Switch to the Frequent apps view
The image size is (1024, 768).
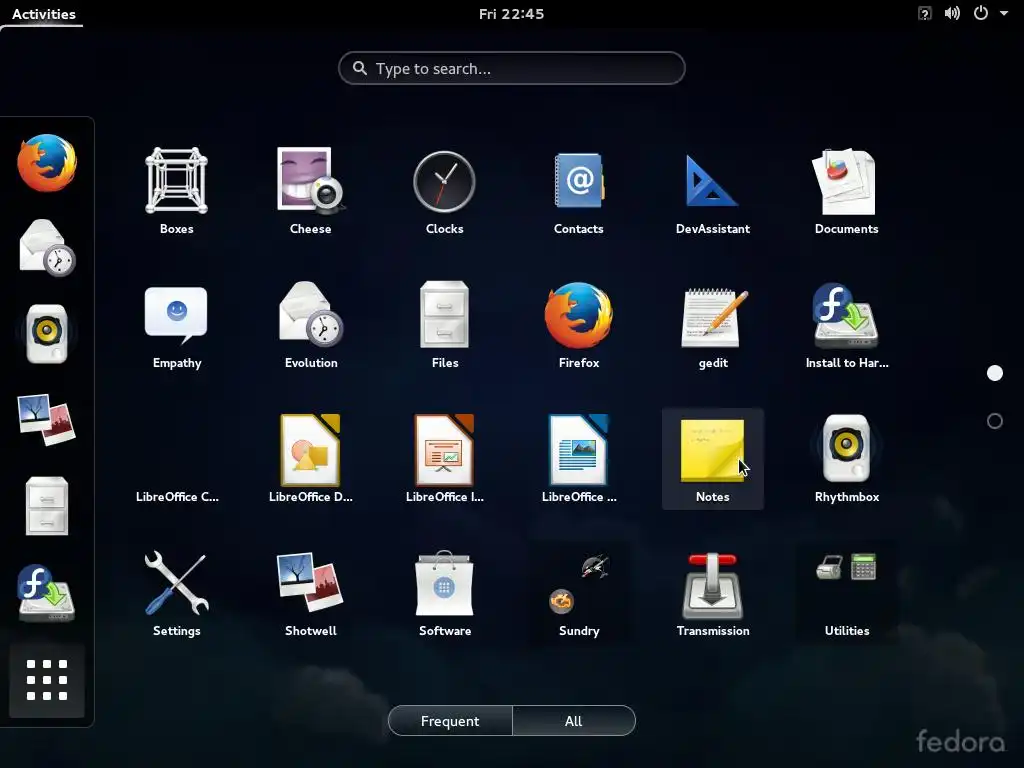pyautogui.click(x=450, y=720)
